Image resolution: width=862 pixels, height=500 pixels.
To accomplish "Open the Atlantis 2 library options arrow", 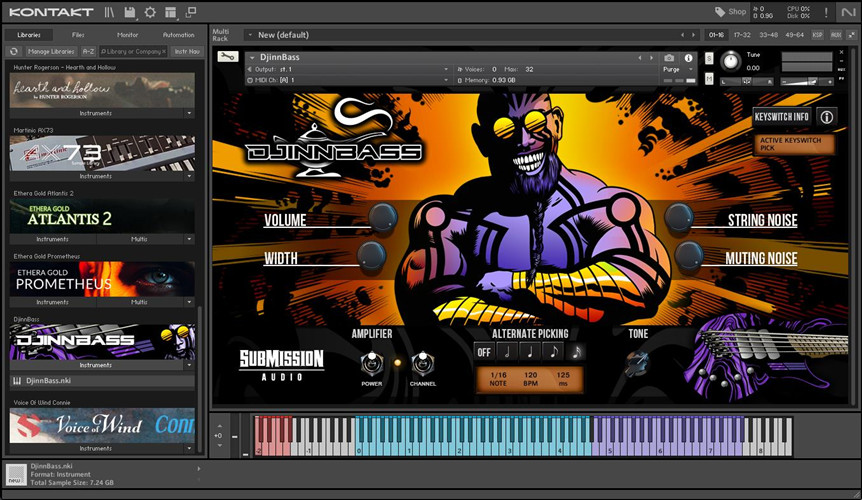I will (x=189, y=239).
